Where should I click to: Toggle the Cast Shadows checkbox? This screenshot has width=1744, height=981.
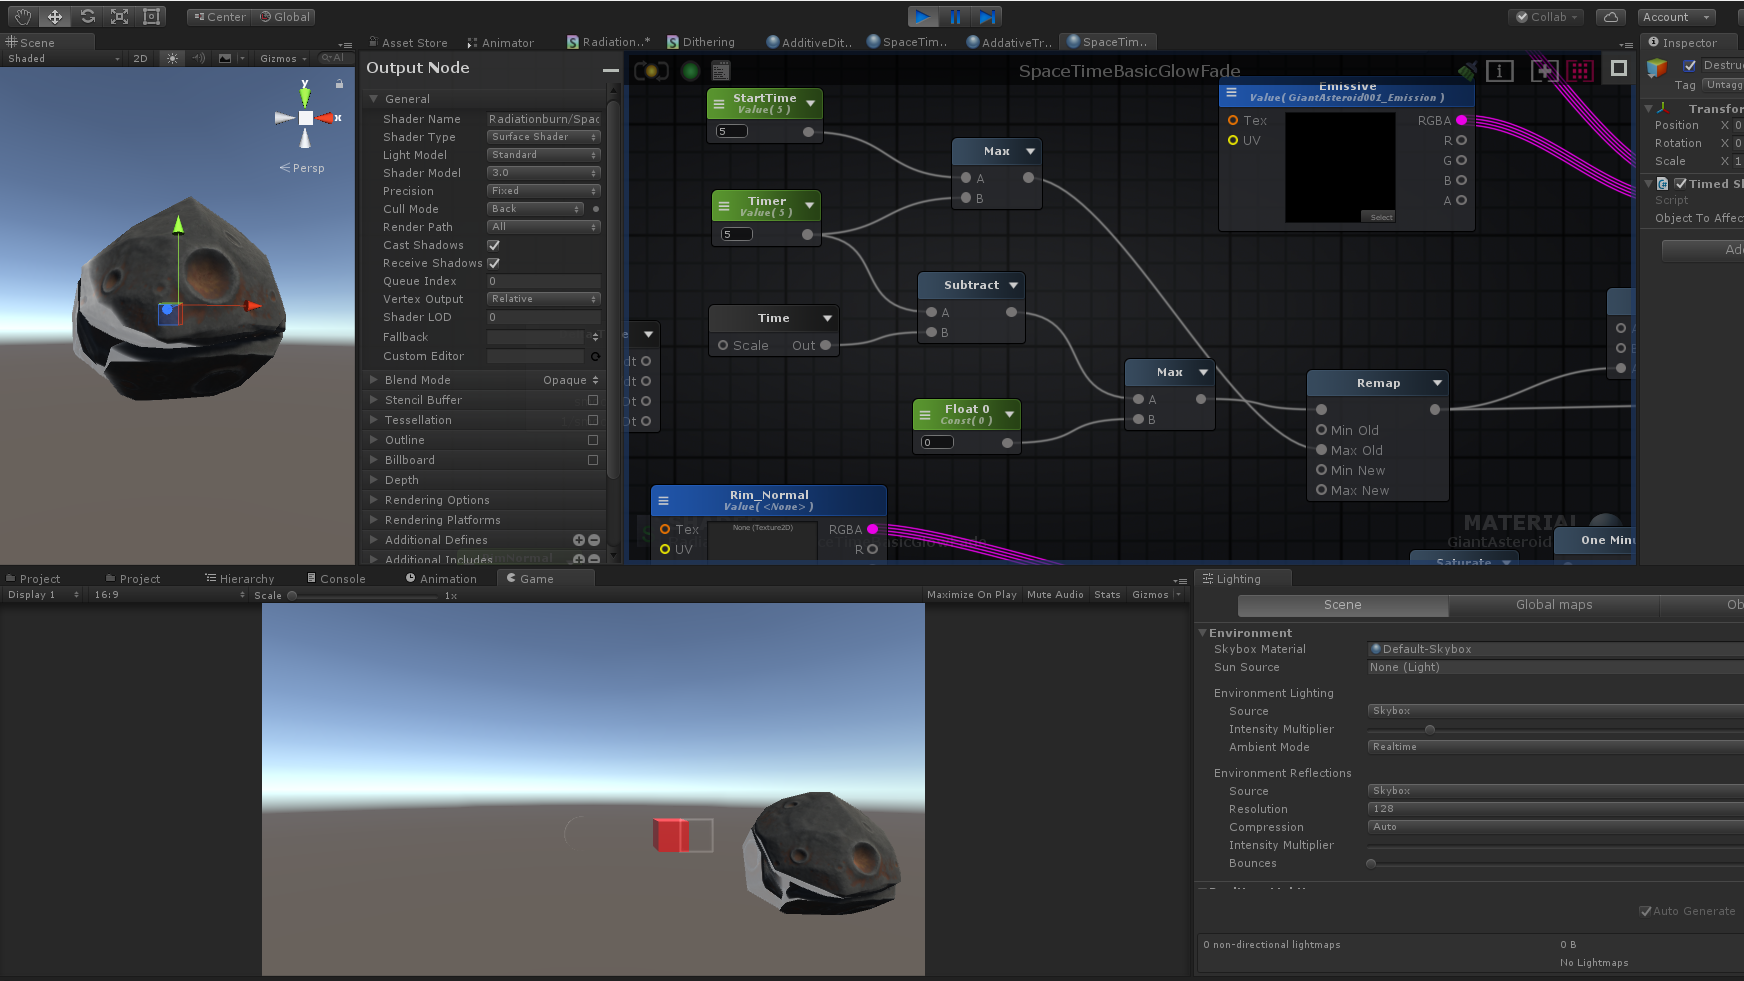pyautogui.click(x=493, y=245)
